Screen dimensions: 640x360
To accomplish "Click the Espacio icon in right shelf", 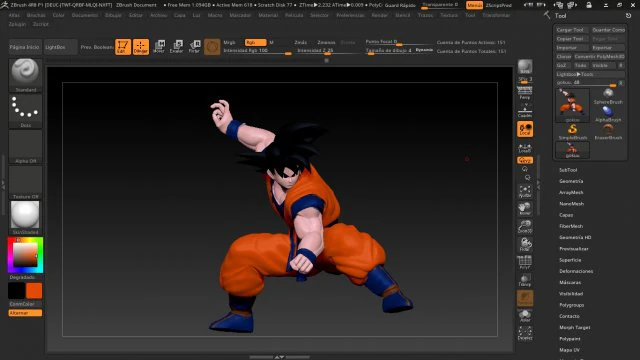I will [525, 333].
